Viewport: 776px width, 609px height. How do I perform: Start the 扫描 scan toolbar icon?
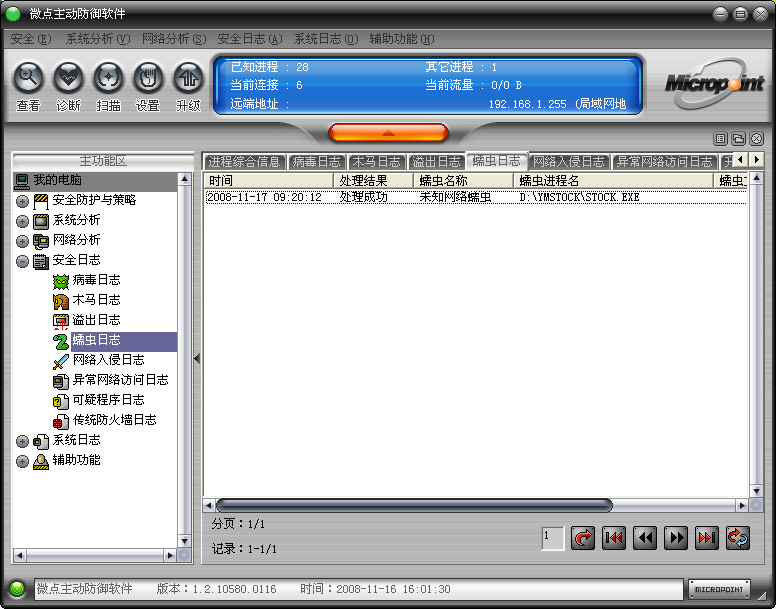click(x=108, y=77)
